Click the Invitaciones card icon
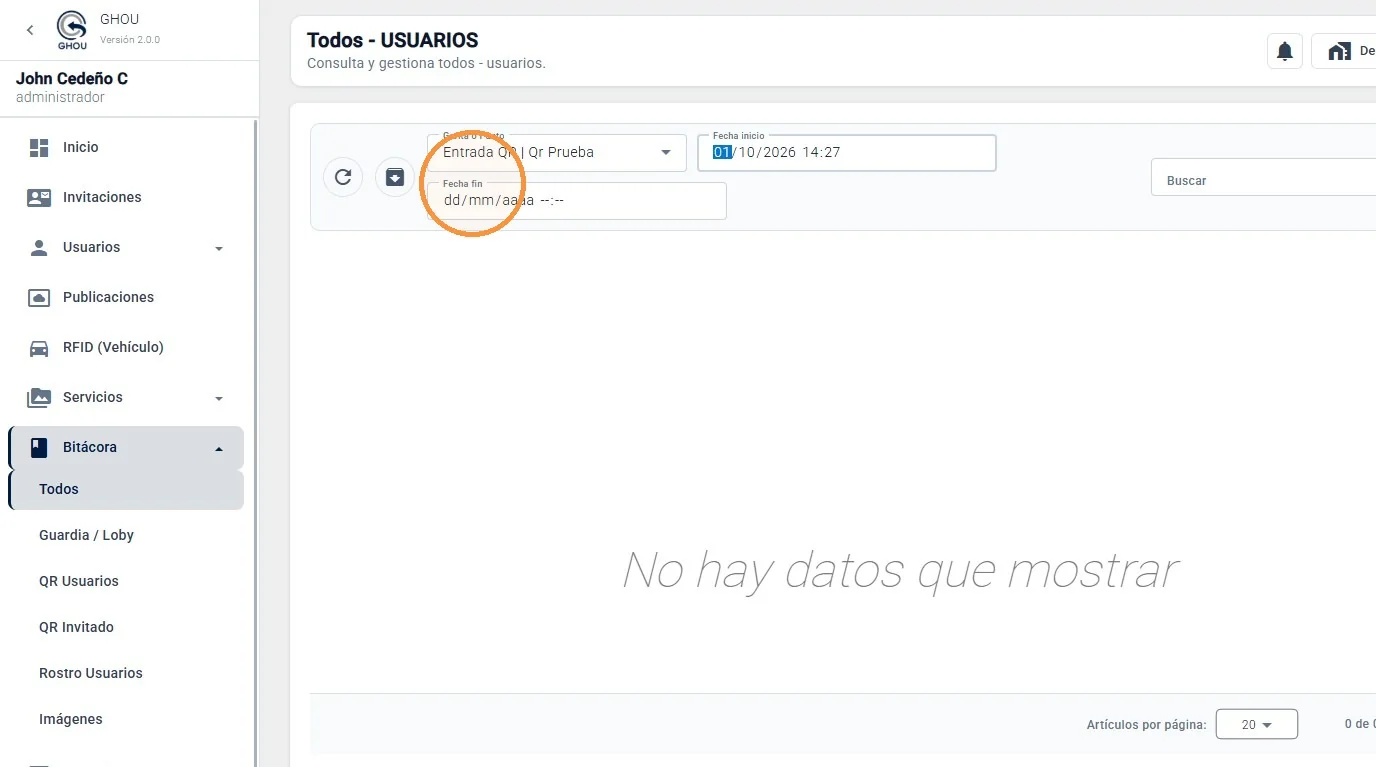The image size is (1376, 767). [39, 198]
